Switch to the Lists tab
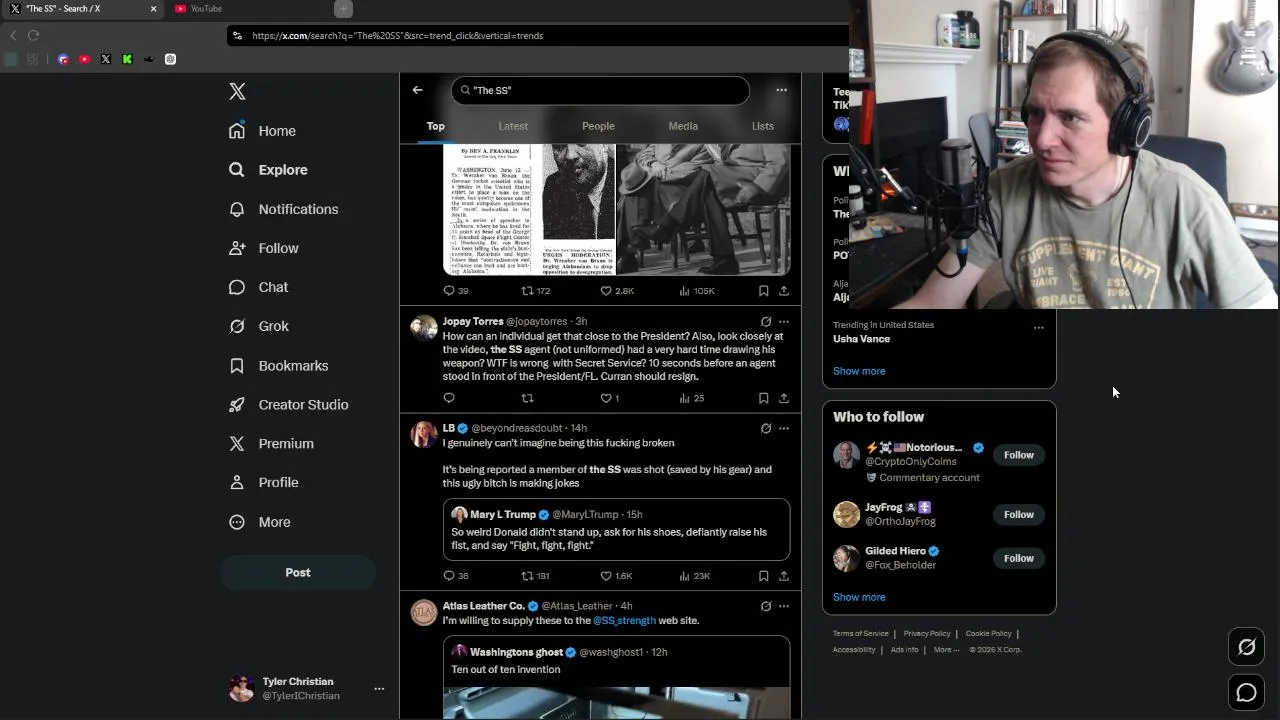 click(763, 126)
